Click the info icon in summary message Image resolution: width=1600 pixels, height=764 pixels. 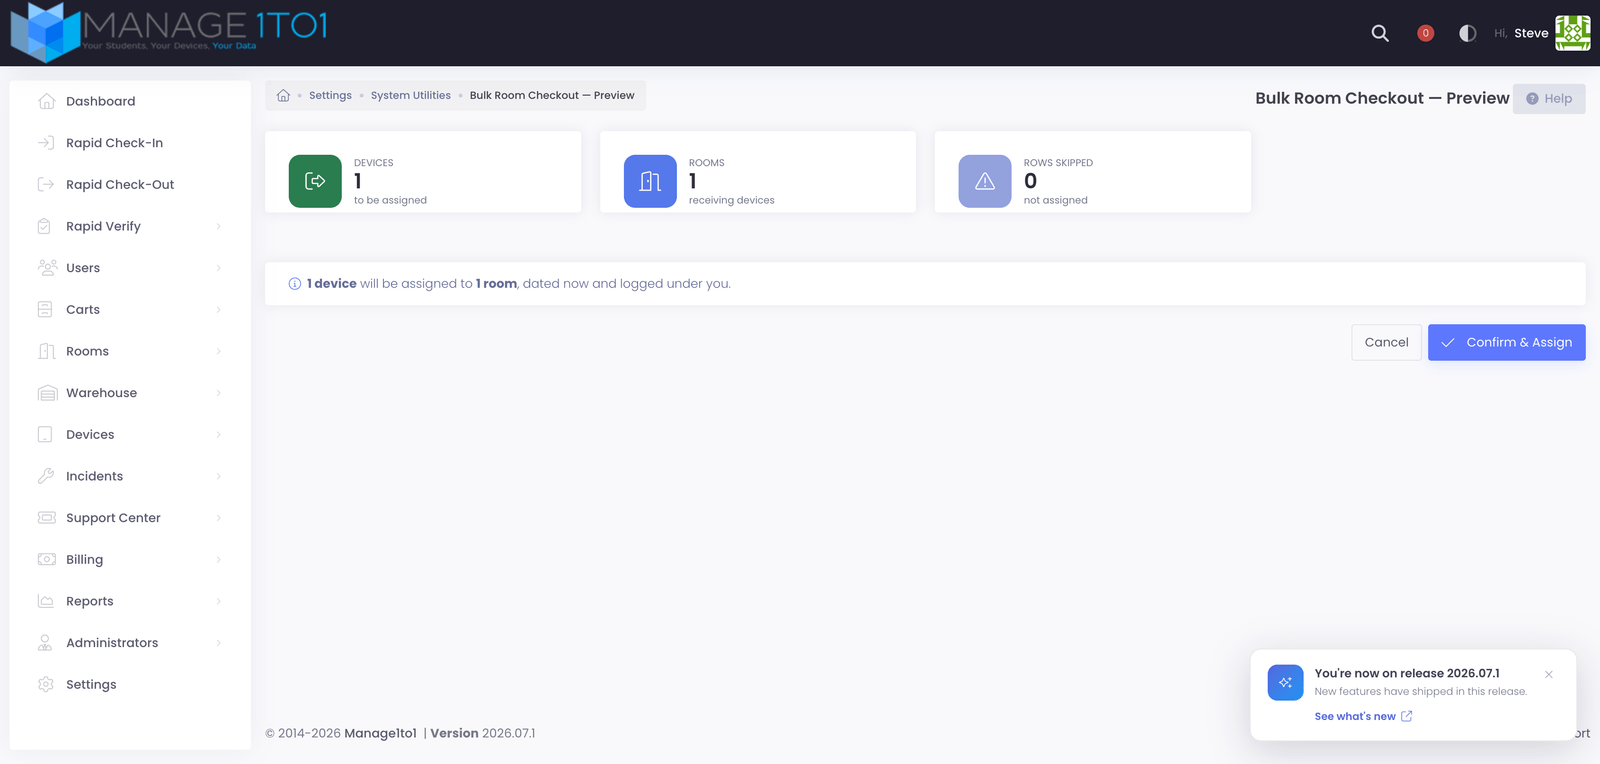coord(295,284)
